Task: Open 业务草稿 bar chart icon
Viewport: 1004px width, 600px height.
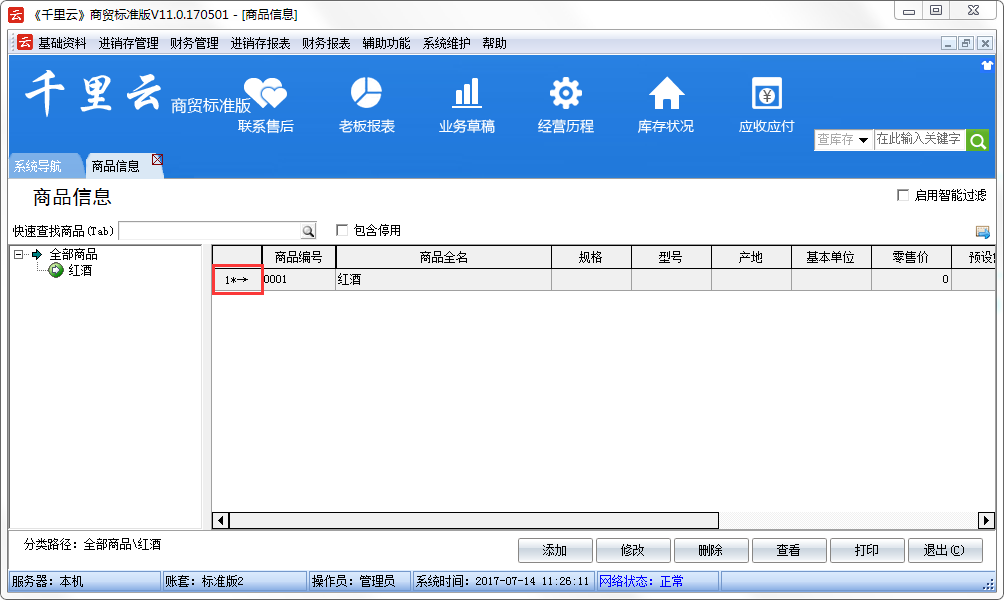Action: click(466, 94)
